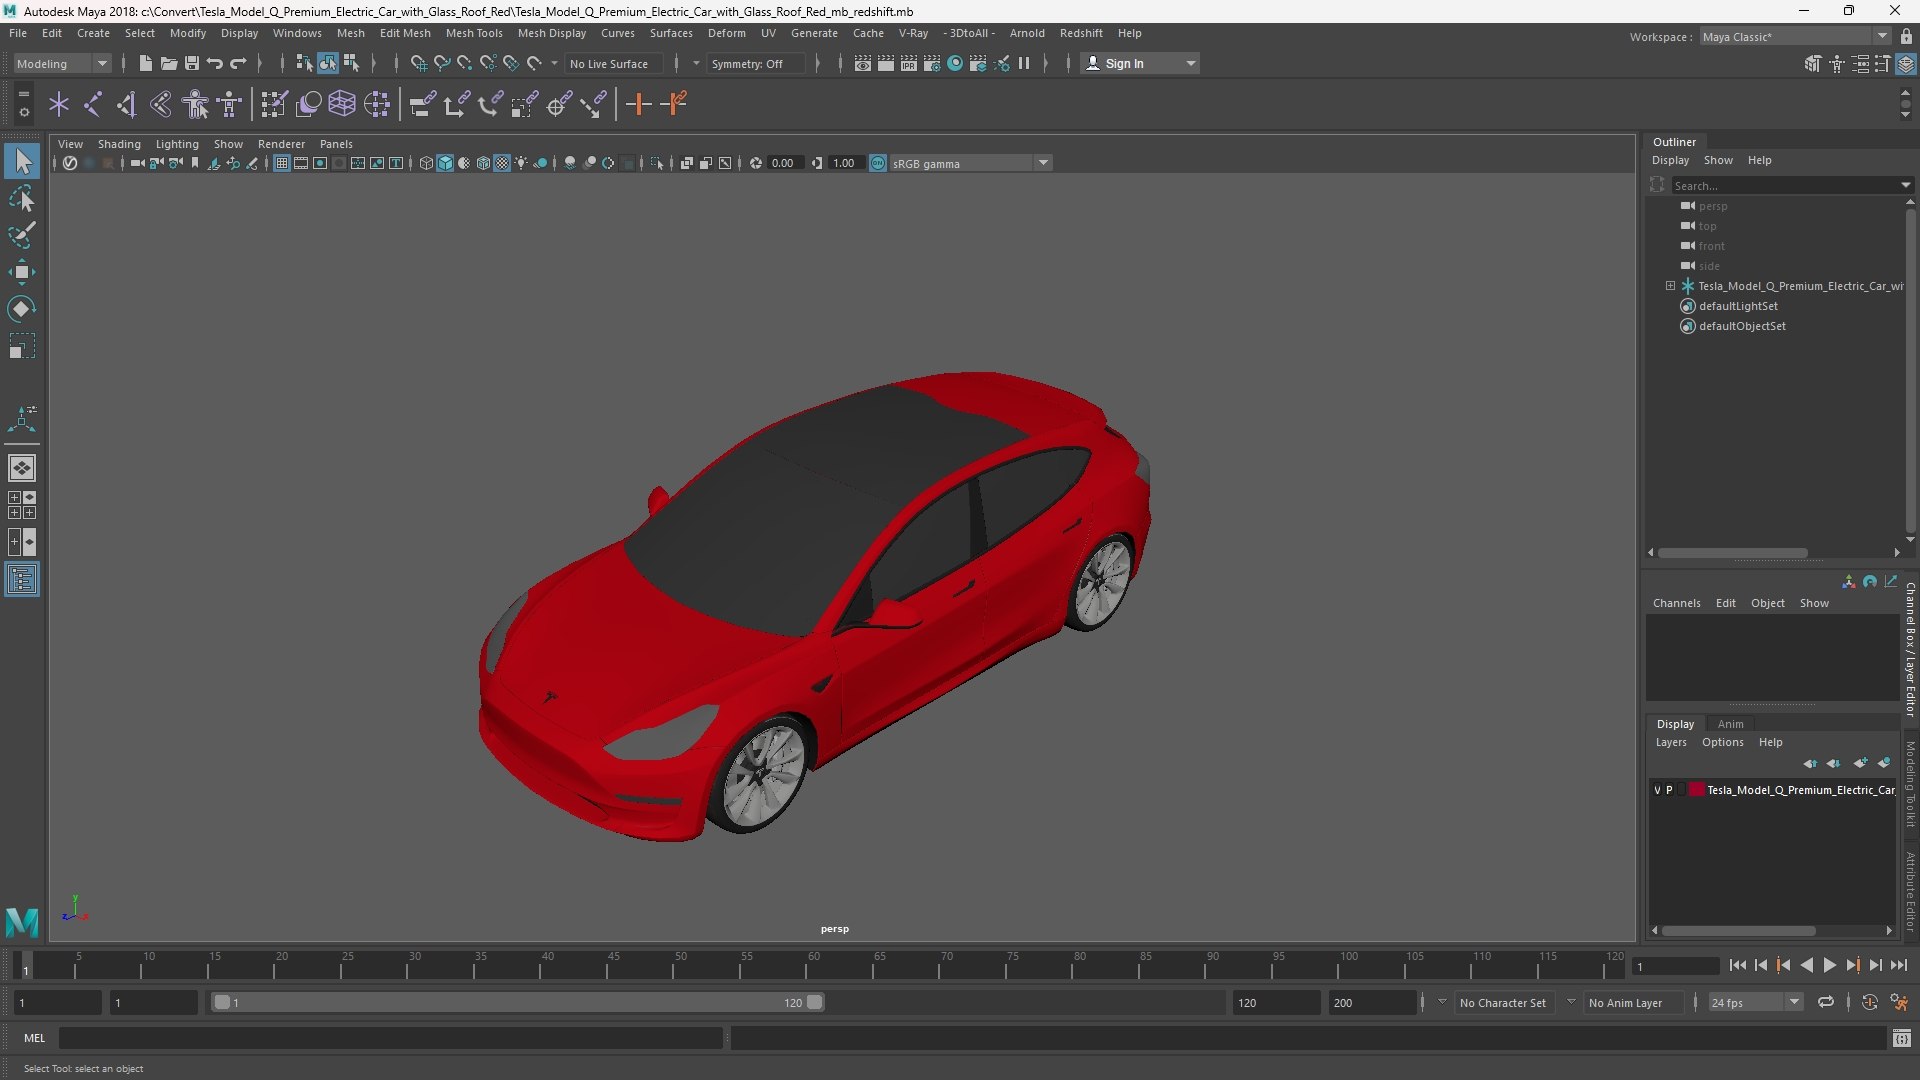Toggle V visibility of Tesla layer
Image resolution: width=1920 pixels, height=1080 pixels.
1657,790
